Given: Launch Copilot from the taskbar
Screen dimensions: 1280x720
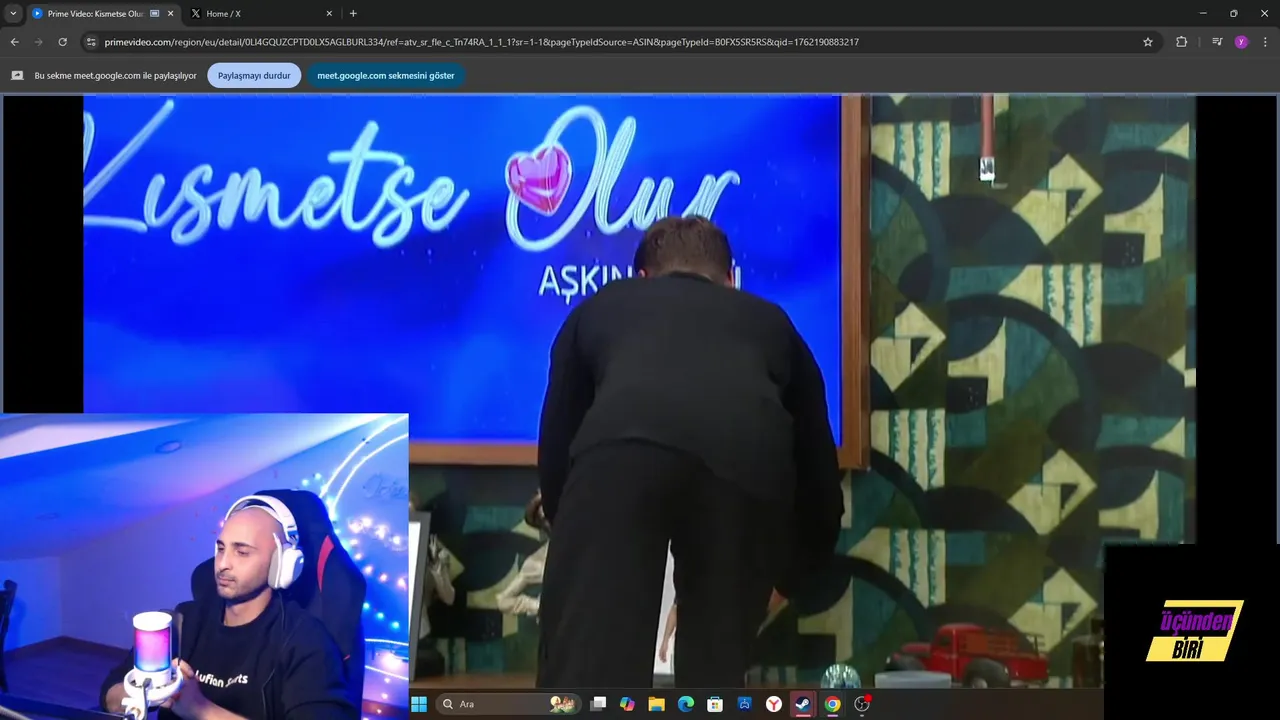Looking at the screenshot, I should 627,704.
